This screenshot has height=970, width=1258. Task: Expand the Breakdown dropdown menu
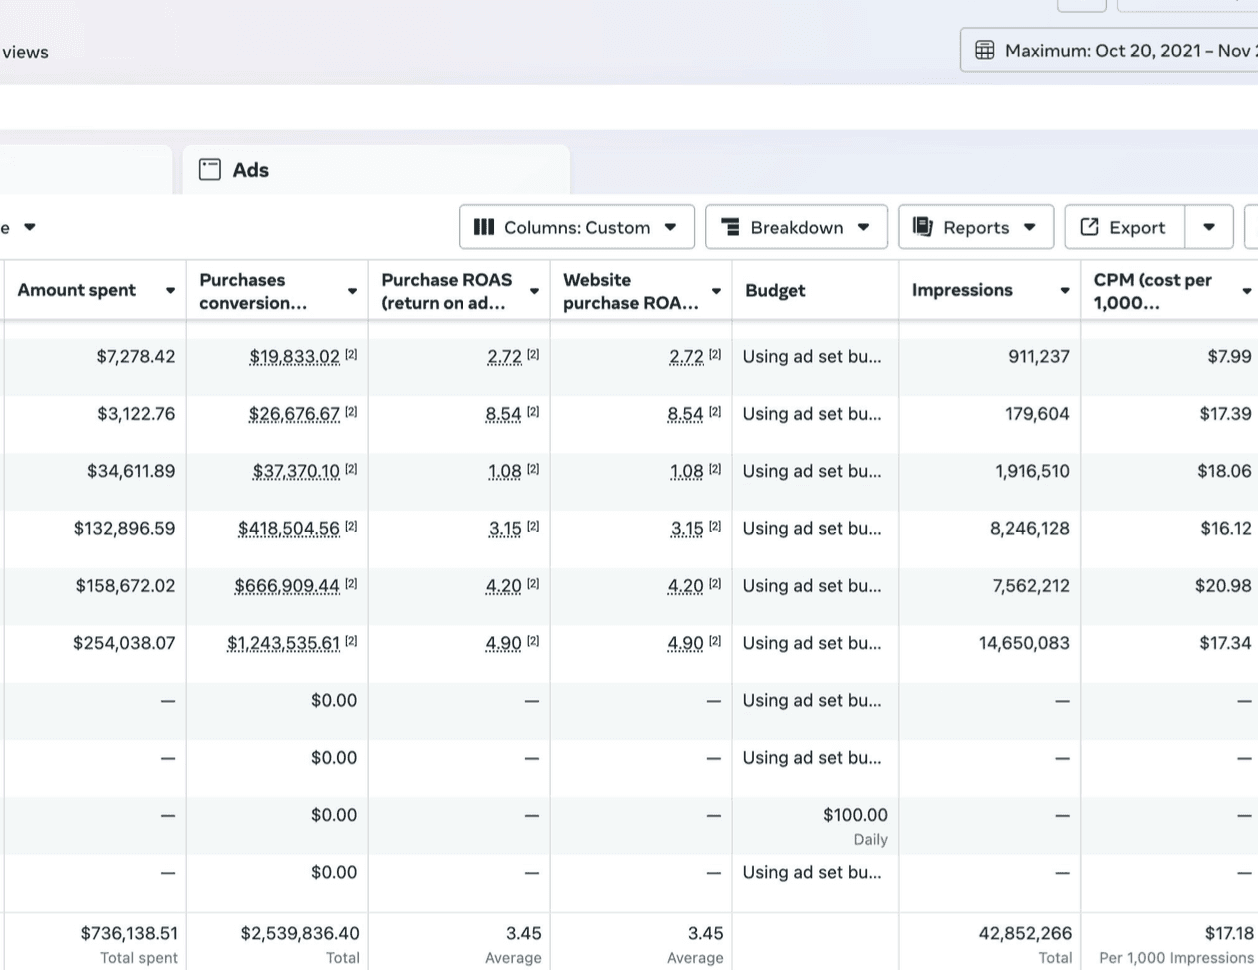(796, 227)
